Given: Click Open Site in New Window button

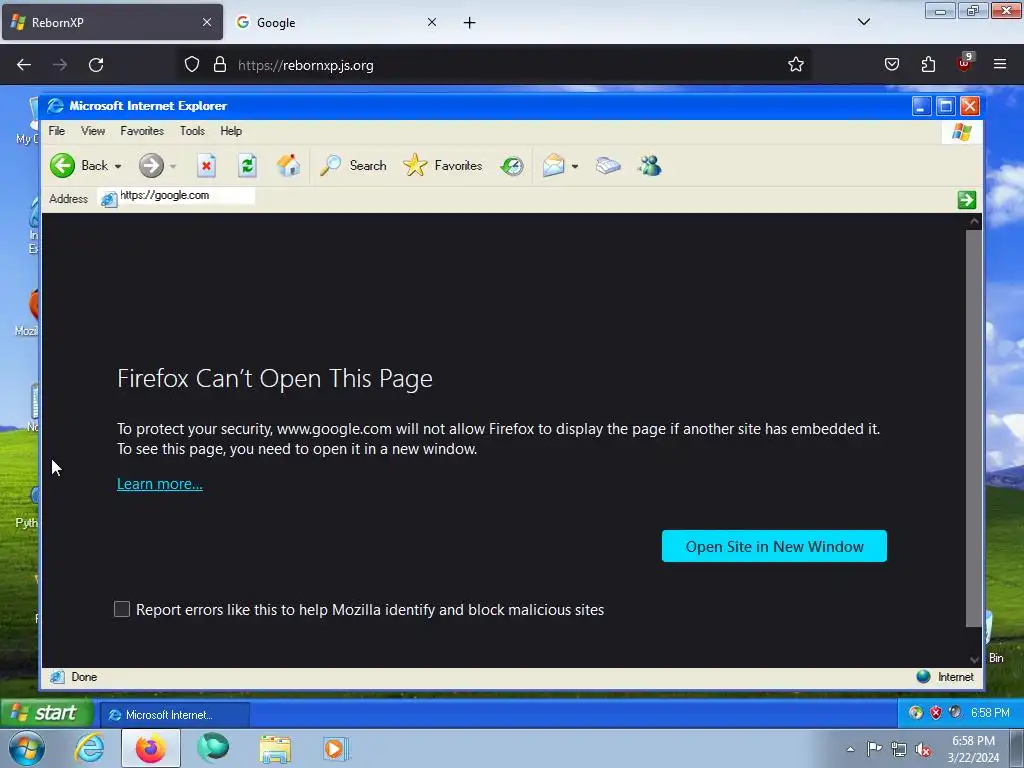Looking at the screenshot, I should pos(774,546).
